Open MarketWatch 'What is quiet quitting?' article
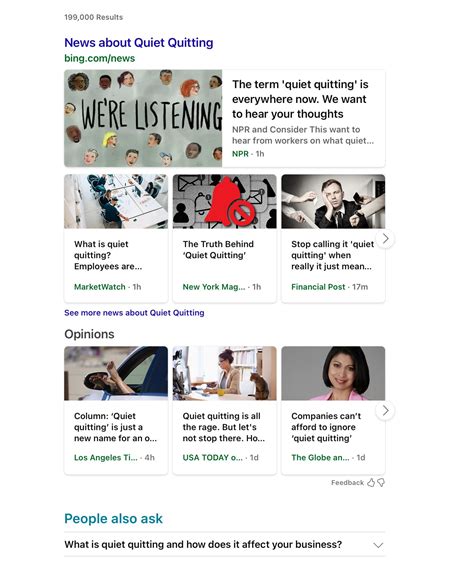 coord(108,255)
